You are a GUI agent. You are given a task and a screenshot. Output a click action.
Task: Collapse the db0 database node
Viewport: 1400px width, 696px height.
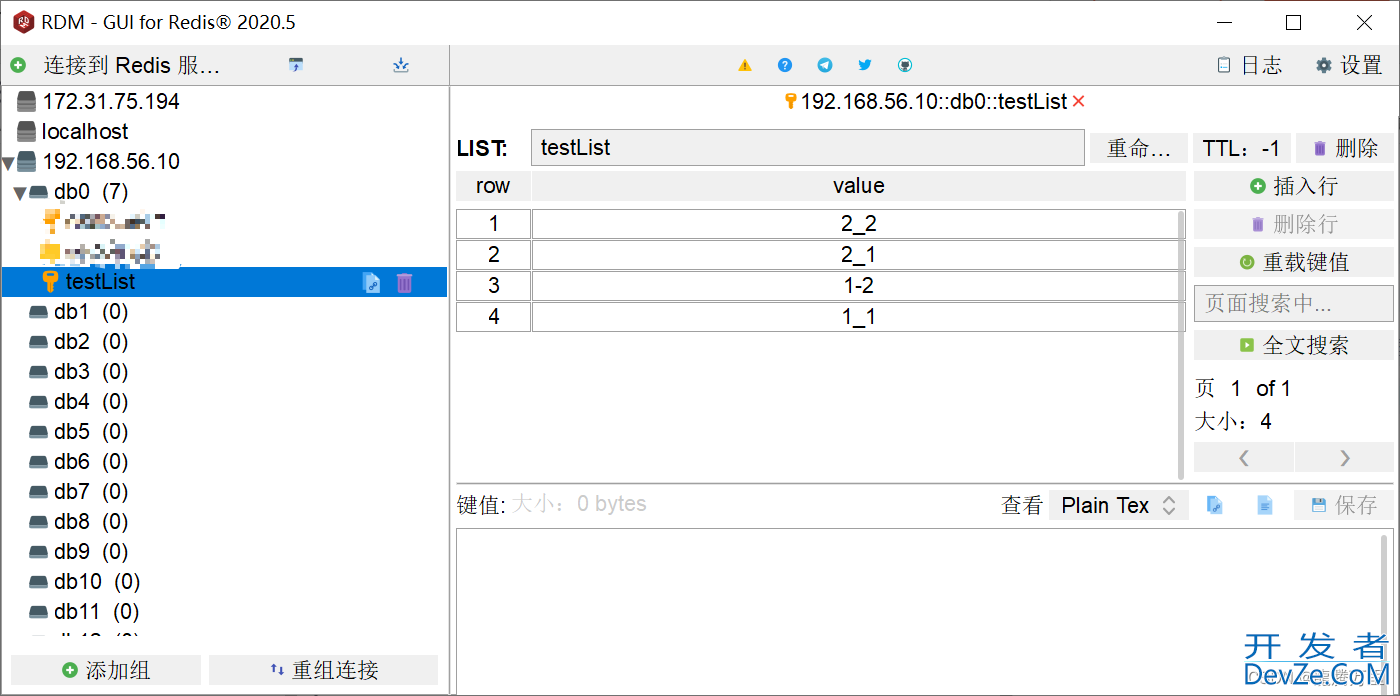[20, 193]
